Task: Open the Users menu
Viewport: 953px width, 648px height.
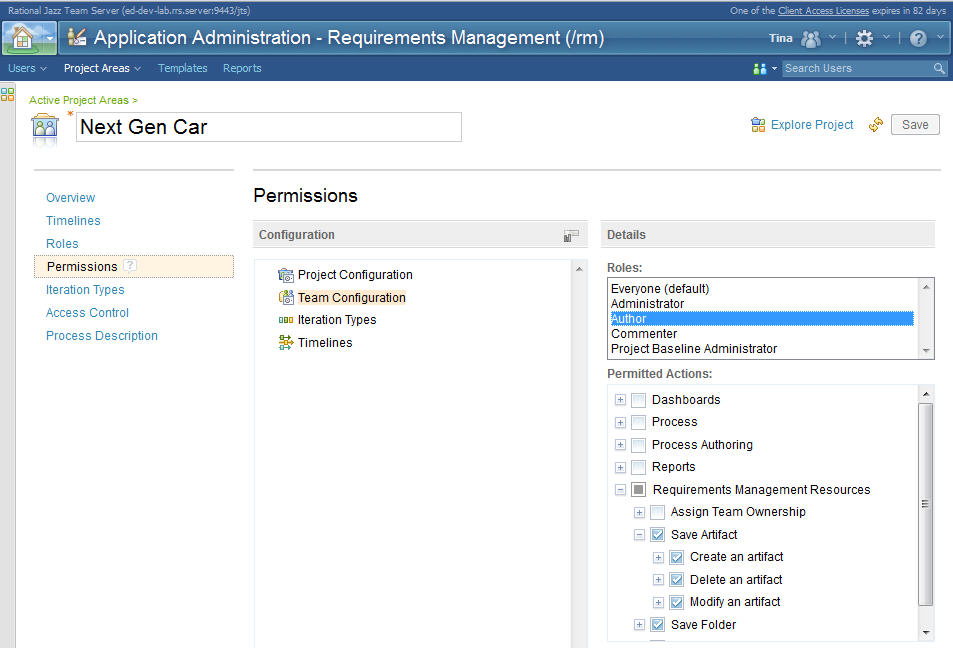Action: coord(22,68)
